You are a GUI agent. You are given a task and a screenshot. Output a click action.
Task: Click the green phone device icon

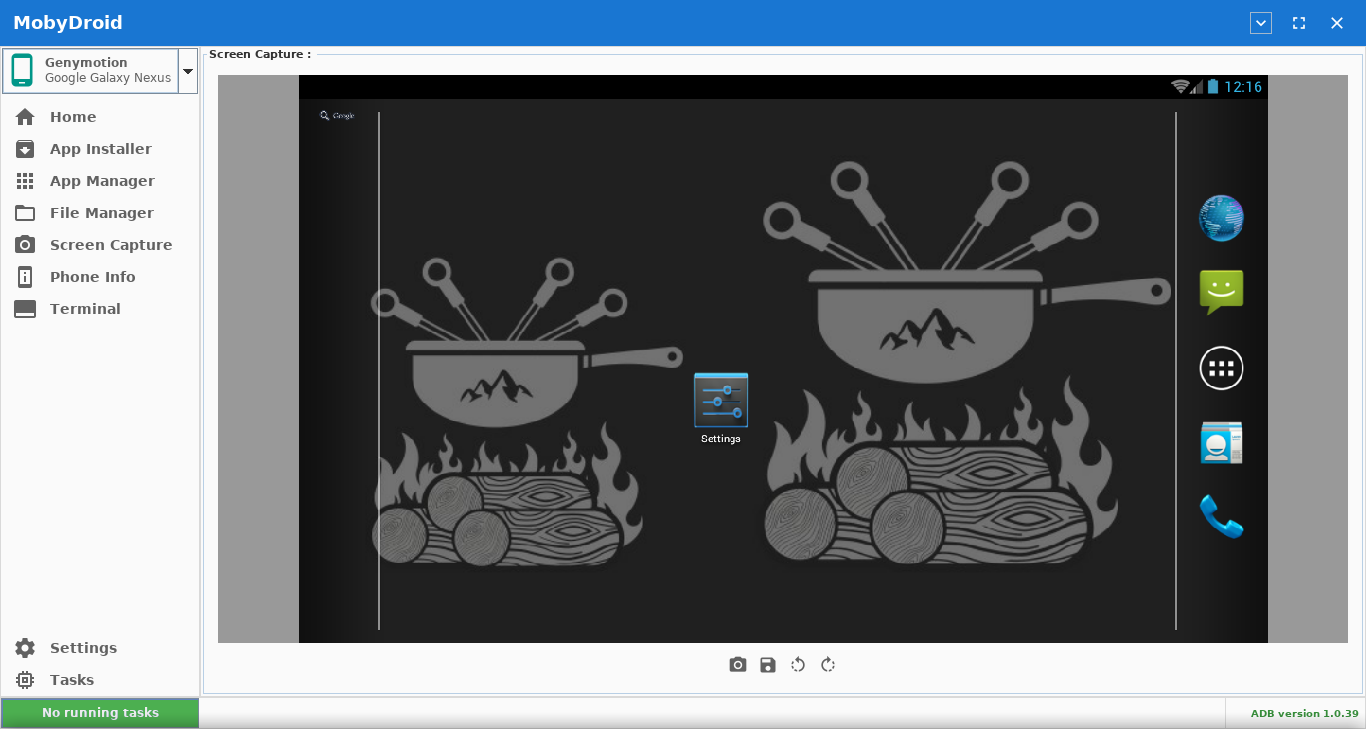click(22, 70)
